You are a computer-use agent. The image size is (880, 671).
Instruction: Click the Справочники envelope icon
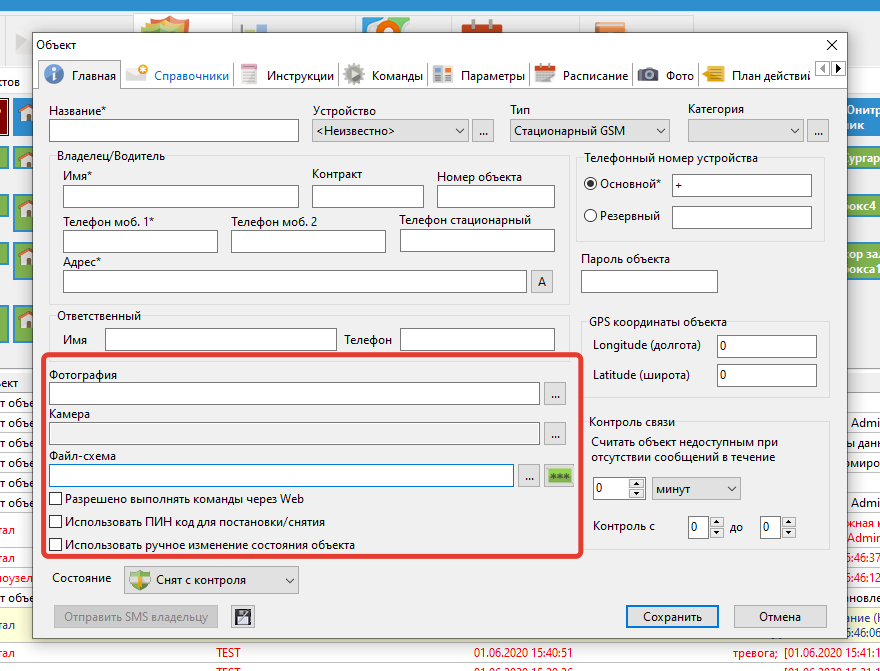[136, 74]
